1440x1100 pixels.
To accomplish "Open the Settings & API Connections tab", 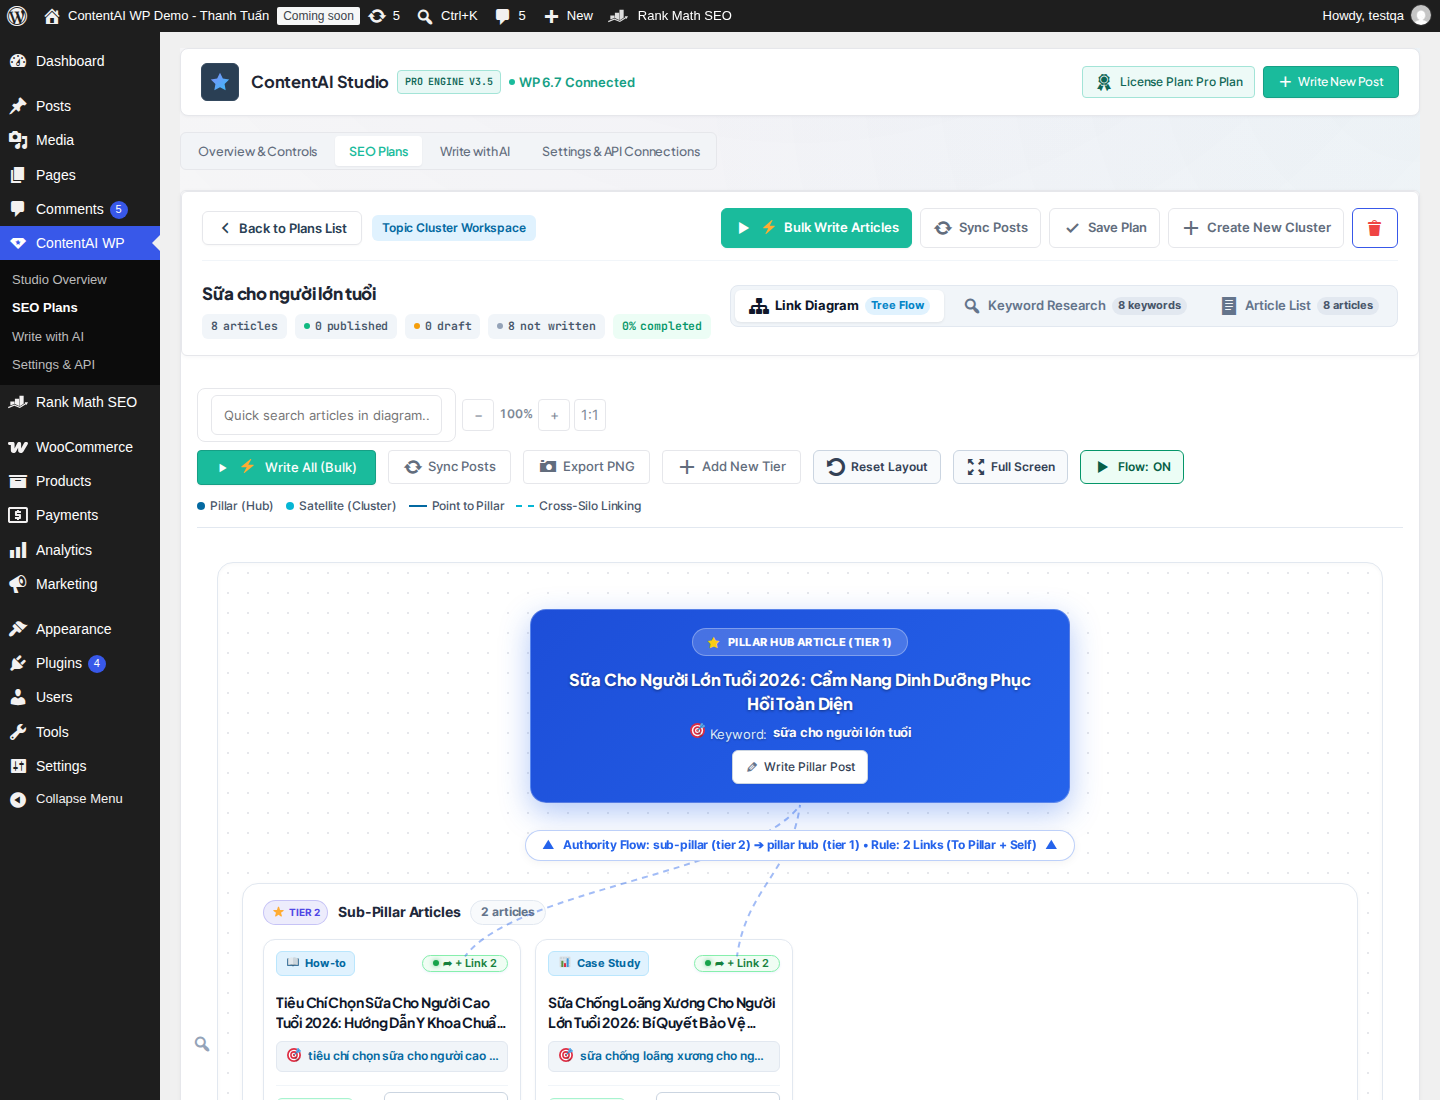I will (621, 152).
